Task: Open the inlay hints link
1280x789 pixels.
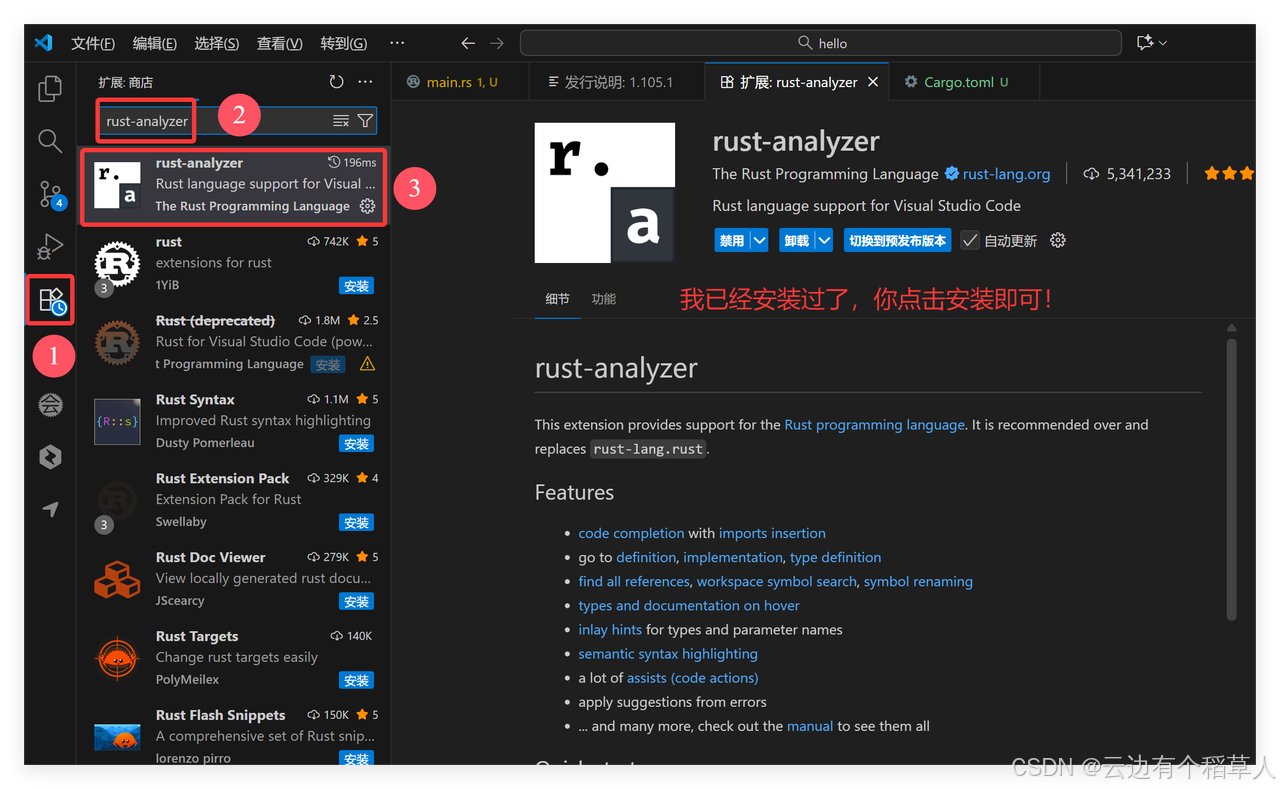Action: tap(610, 629)
